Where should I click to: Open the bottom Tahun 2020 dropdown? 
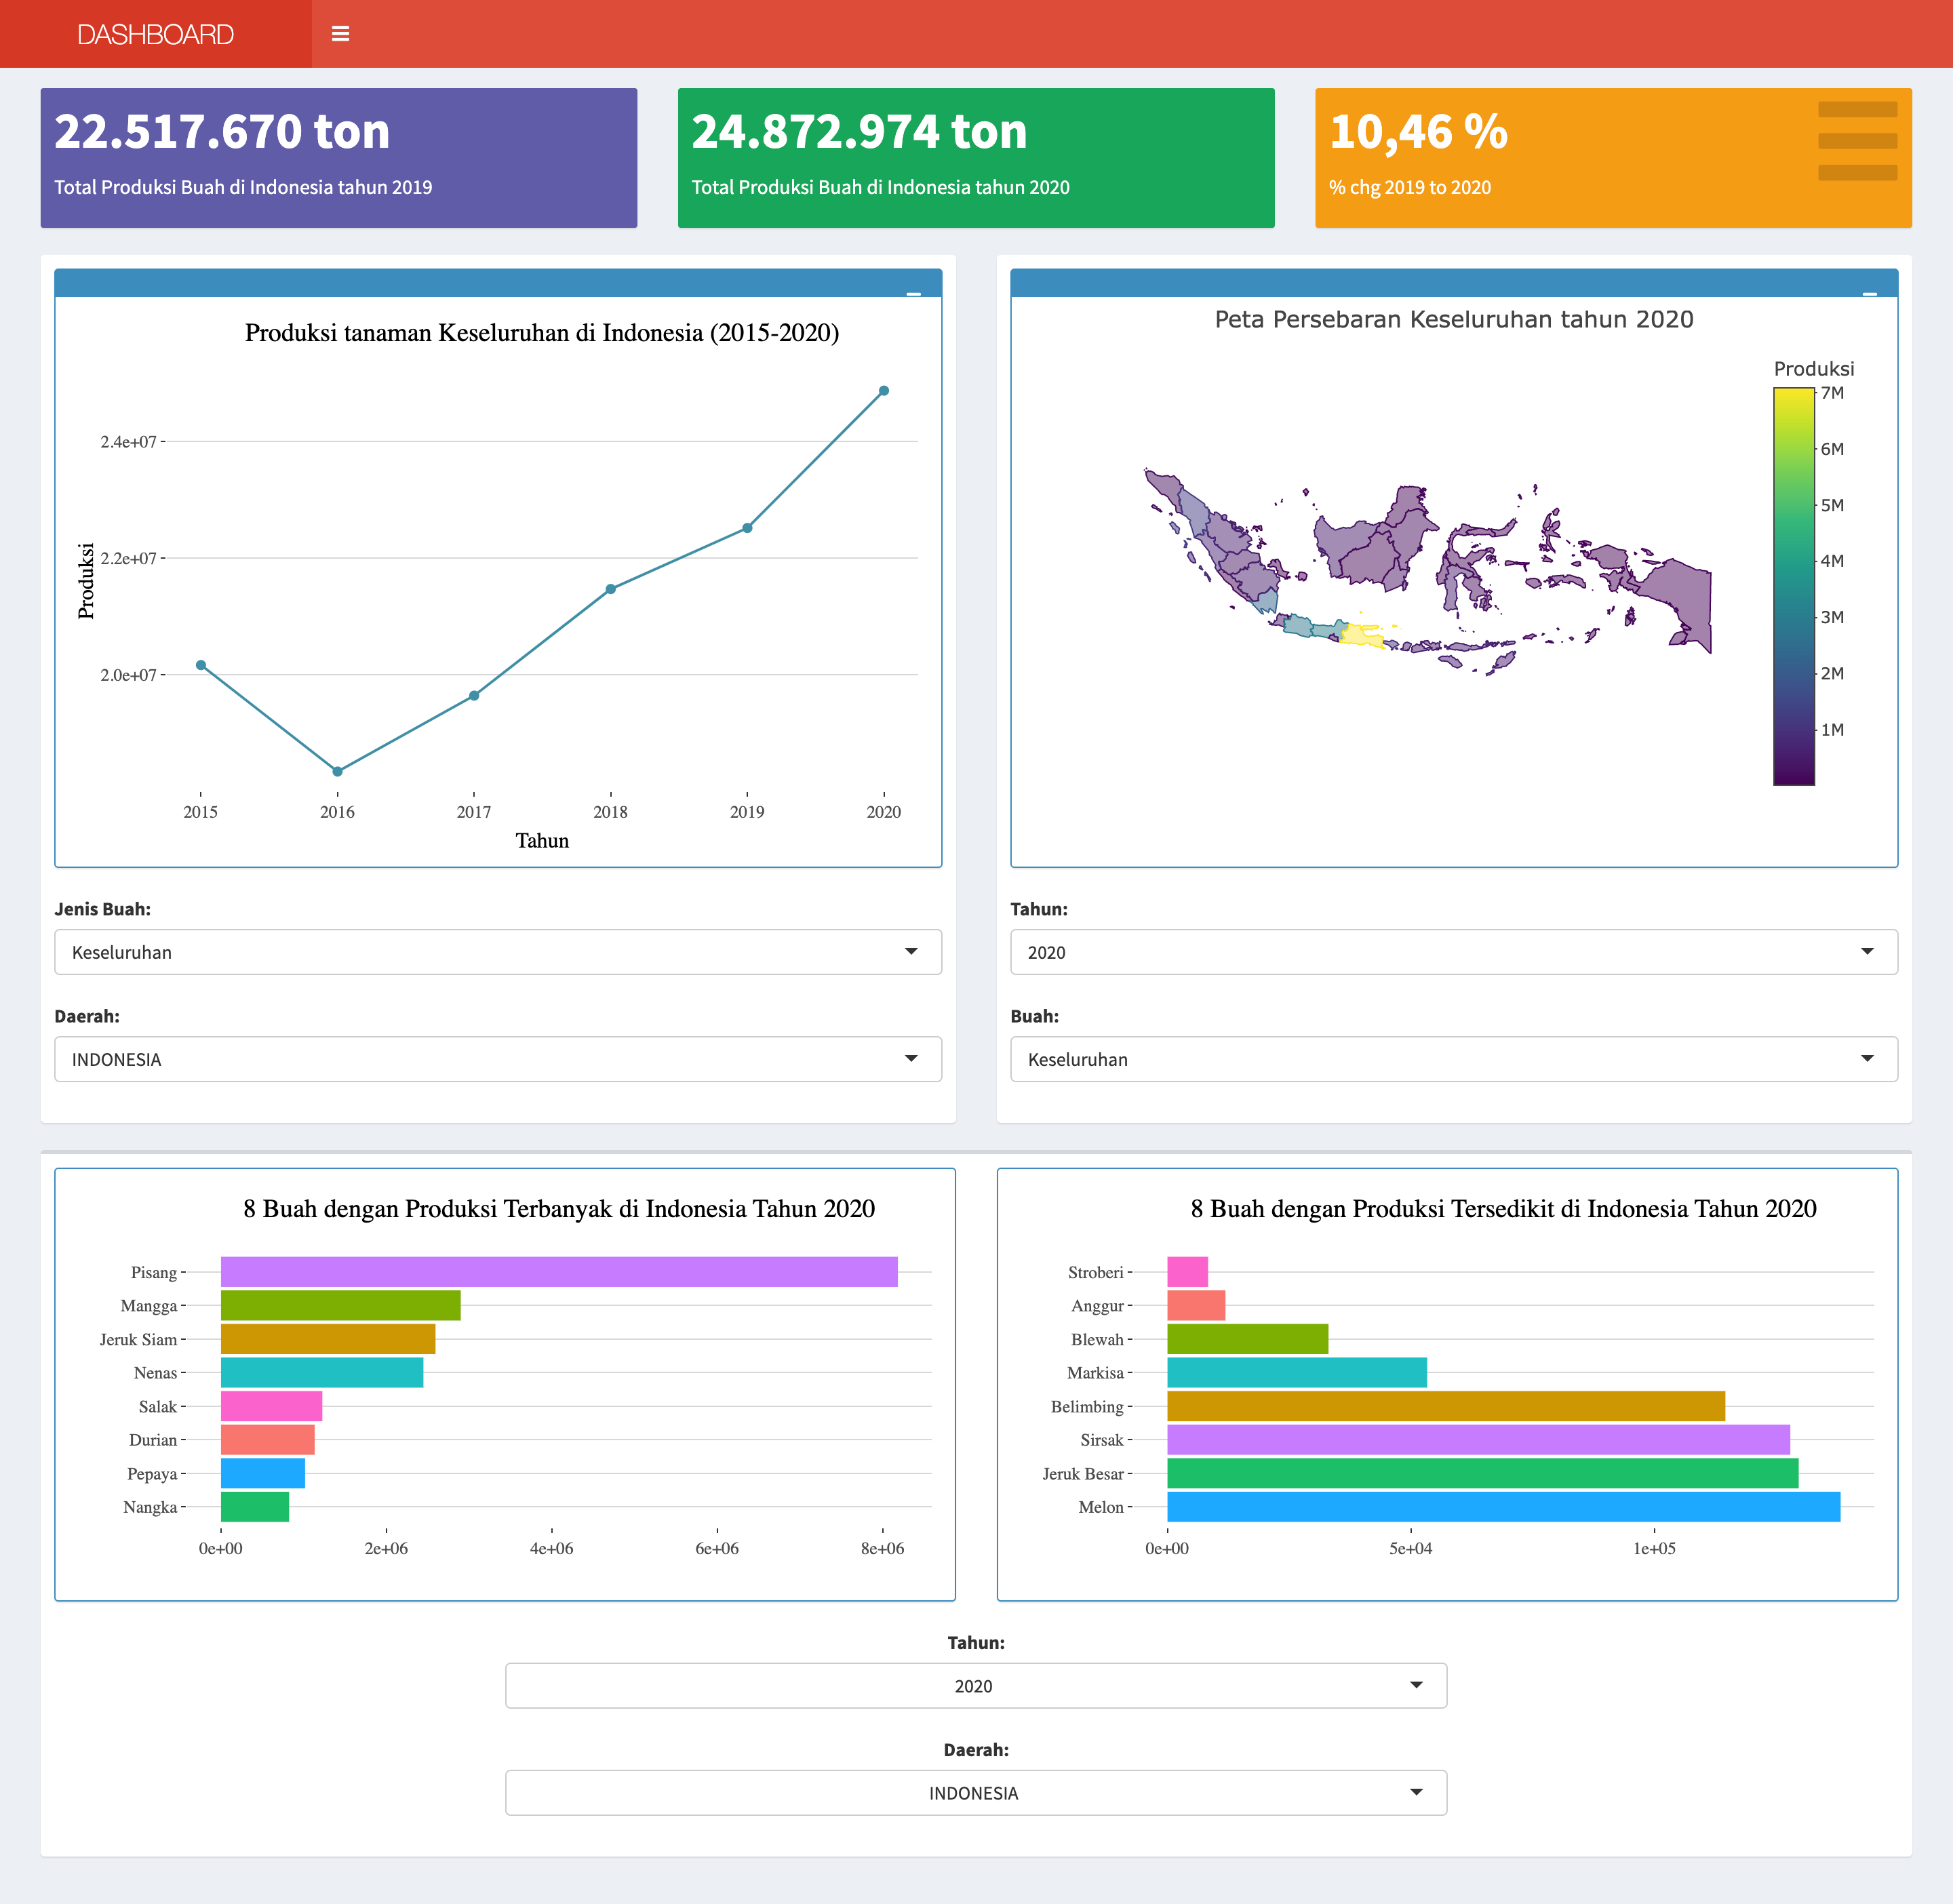[x=976, y=1686]
